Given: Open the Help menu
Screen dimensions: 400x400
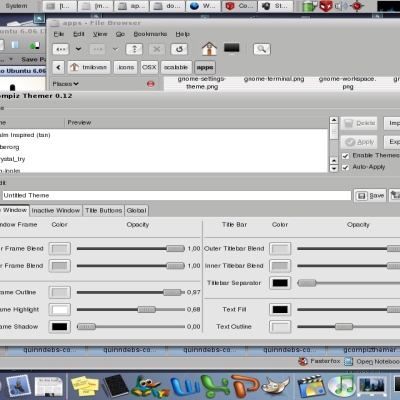Looking at the screenshot, I should click(x=183, y=34).
